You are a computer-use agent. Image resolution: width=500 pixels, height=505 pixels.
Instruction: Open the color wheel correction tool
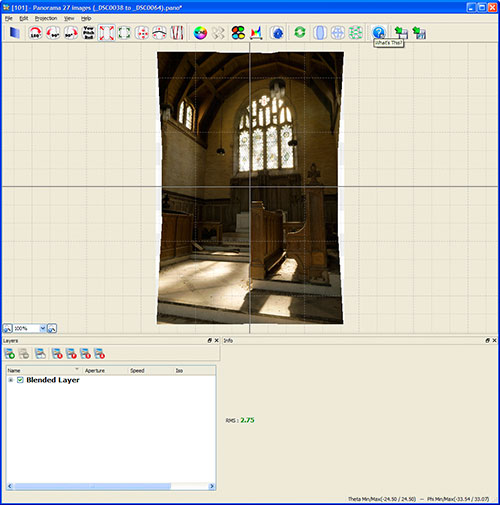click(x=200, y=33)
